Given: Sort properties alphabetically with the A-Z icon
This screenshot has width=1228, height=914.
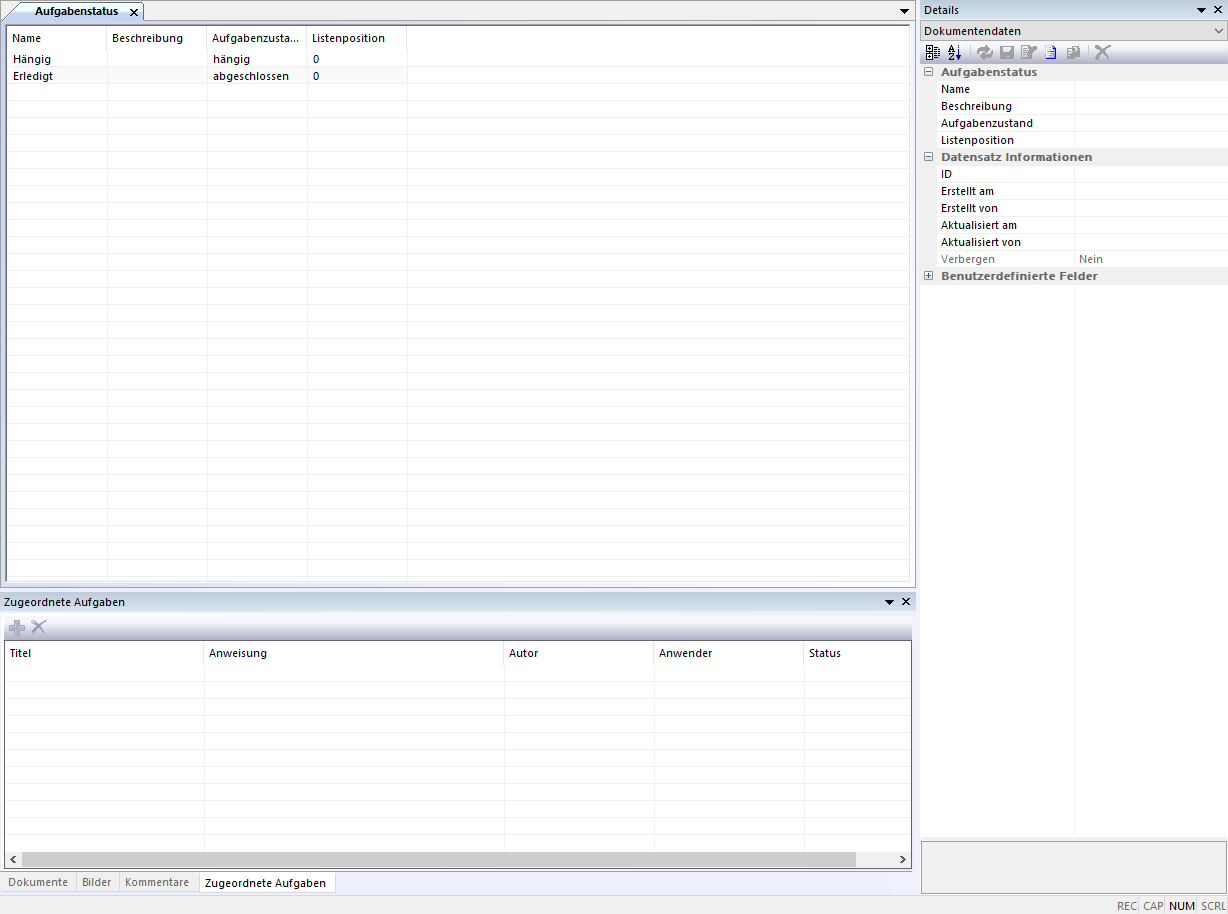Looking at the screenshot, I should point(954,52).
